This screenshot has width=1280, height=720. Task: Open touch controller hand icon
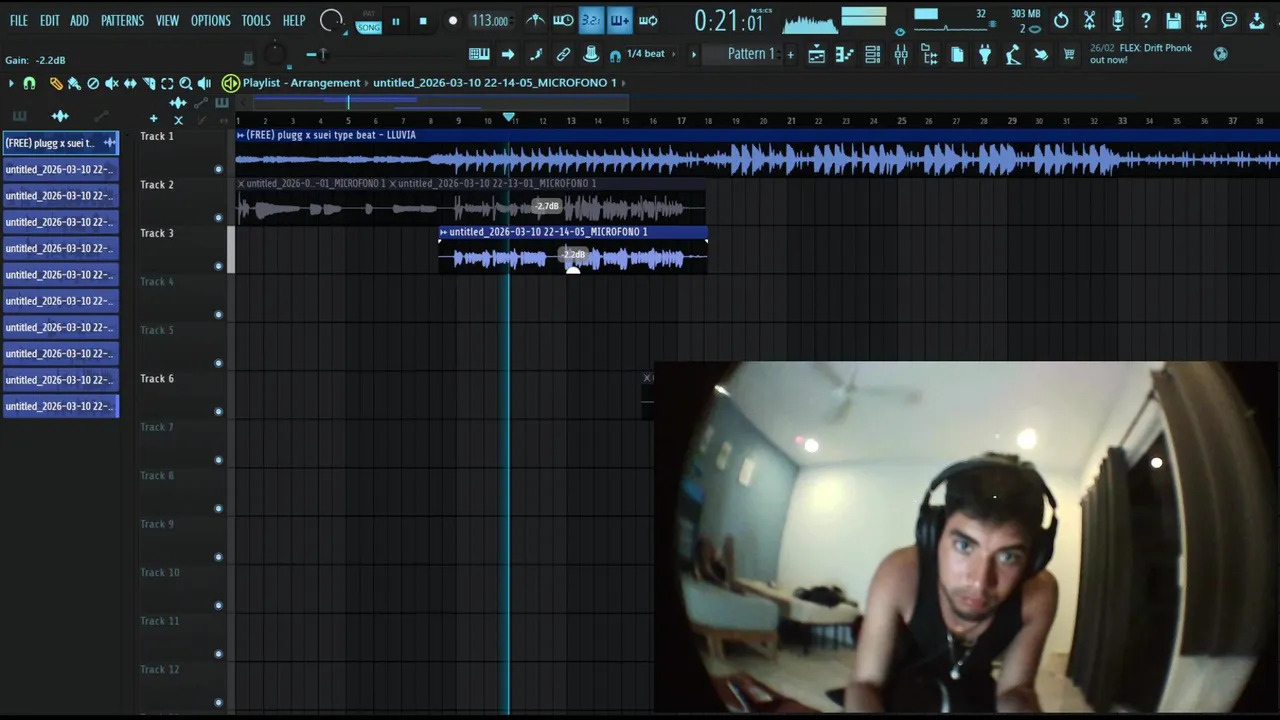(x=1041, y=55)
